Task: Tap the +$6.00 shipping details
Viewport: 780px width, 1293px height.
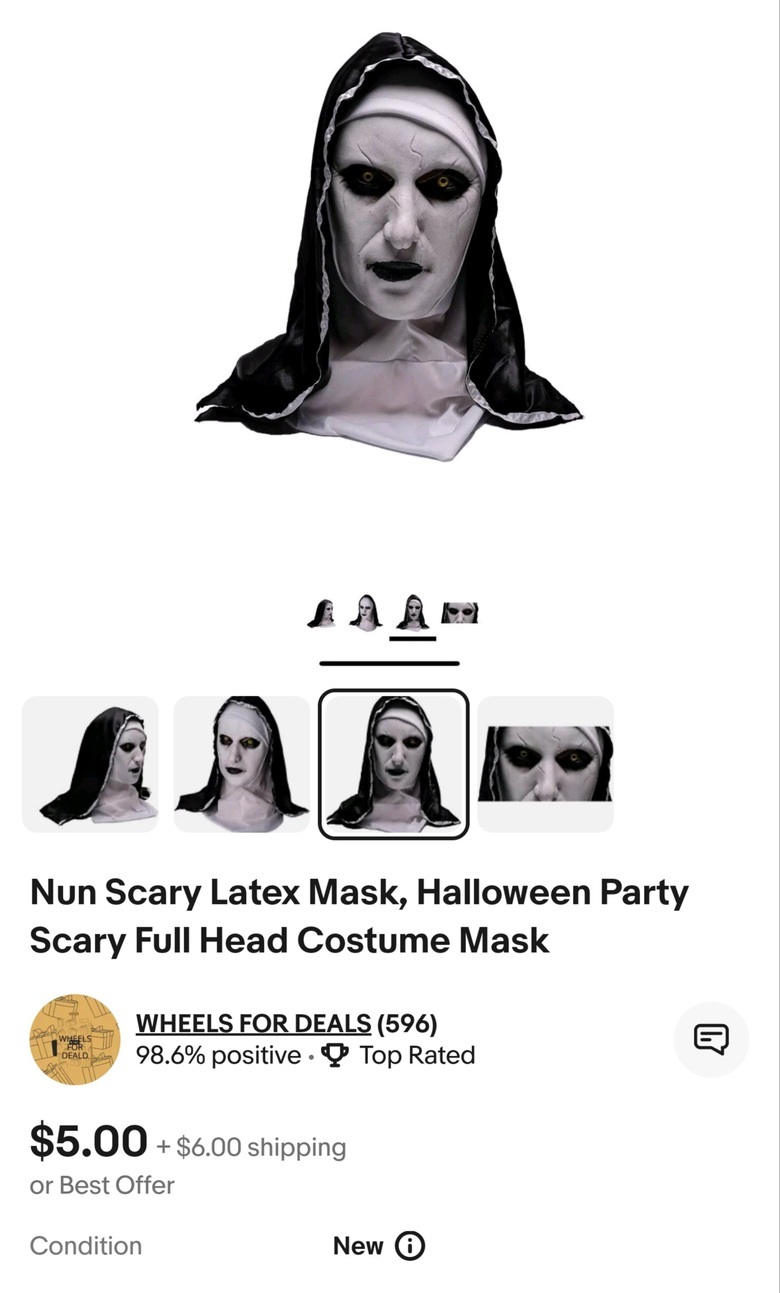Action: (x=251, y=1147)
